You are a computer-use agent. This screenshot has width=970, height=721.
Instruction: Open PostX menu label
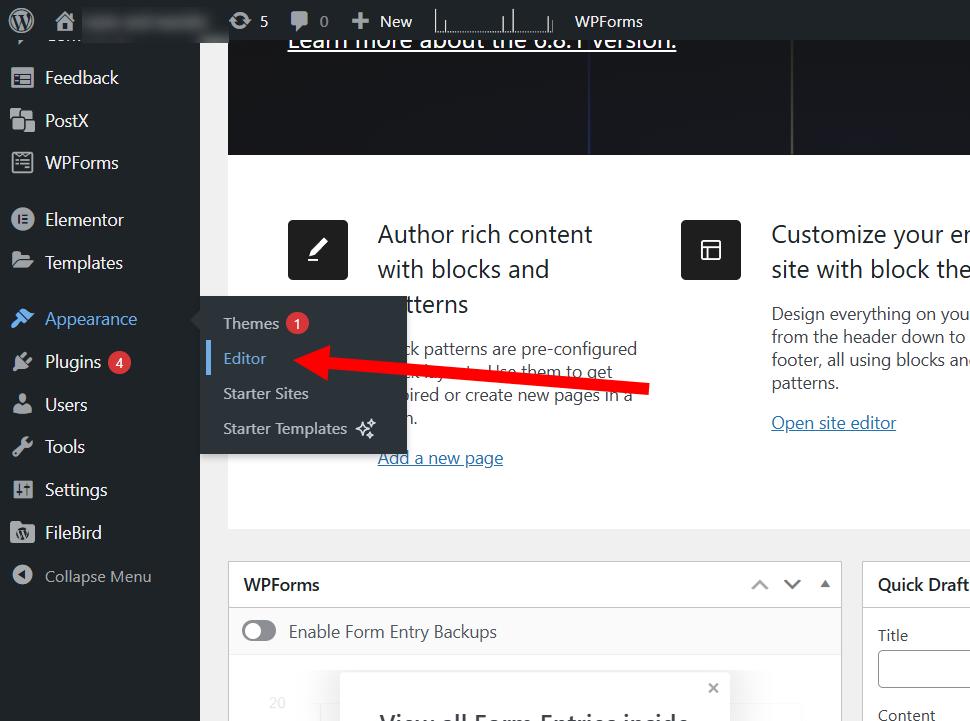pyautogui.click(x=67, y=121)
